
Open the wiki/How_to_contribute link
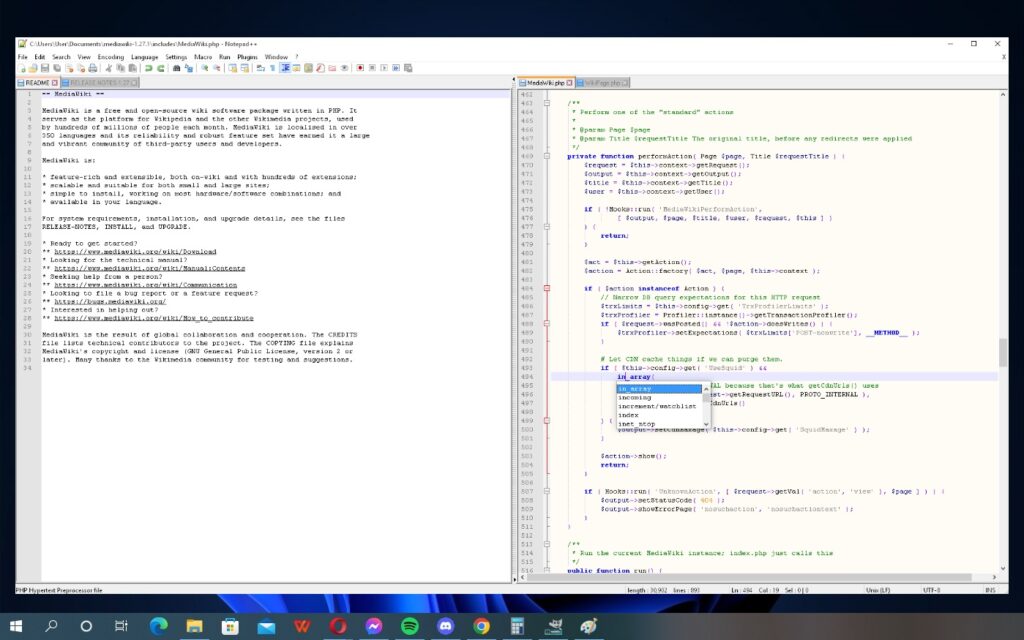pos(153,318)
